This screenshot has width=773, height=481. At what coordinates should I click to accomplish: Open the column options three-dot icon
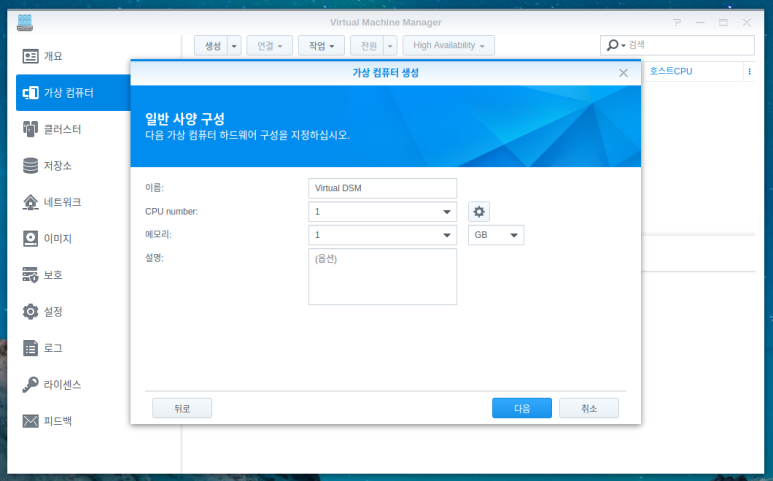pyautogui.click(x=749, y=71)
